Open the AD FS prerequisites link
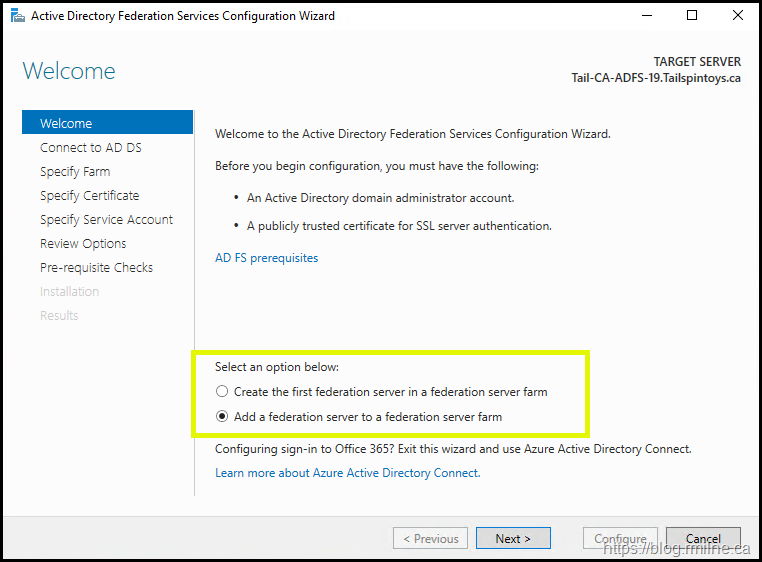 [266, 258]
